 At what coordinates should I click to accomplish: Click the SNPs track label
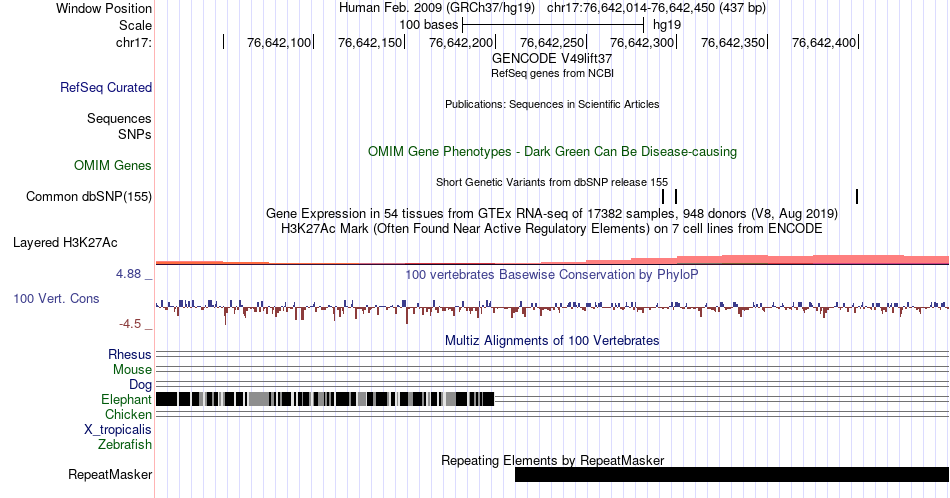click(x=135, y=134)
